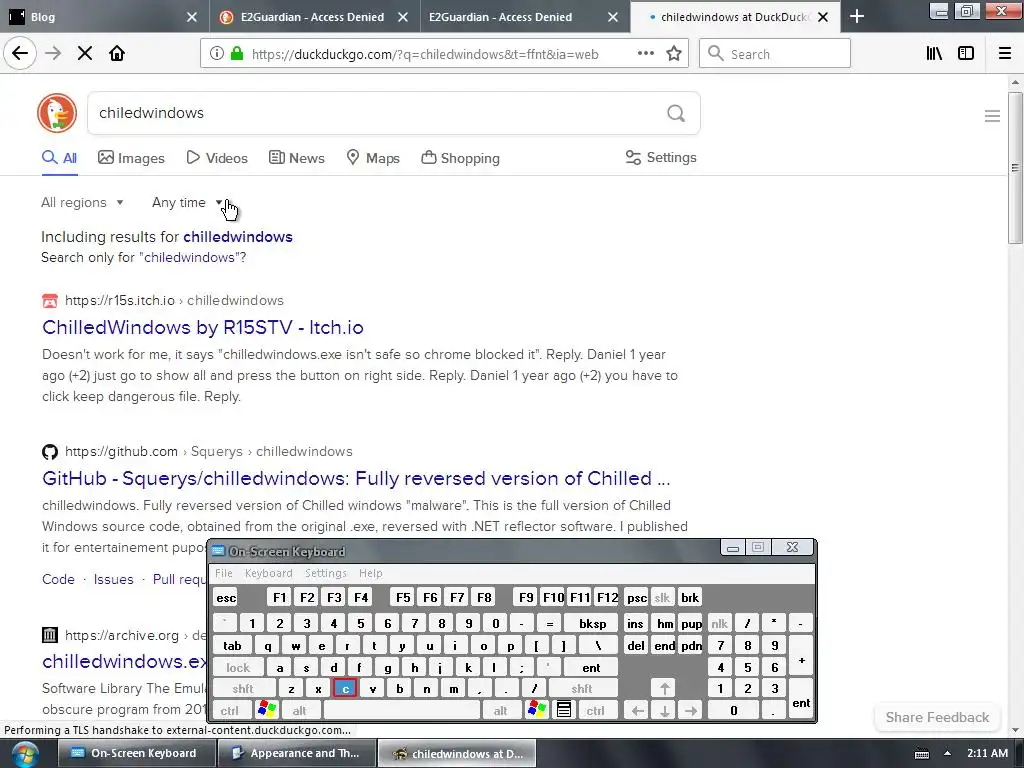Open the Keyboard menu
This screenshot has height=768, width=1024.
tap(268, 573)
